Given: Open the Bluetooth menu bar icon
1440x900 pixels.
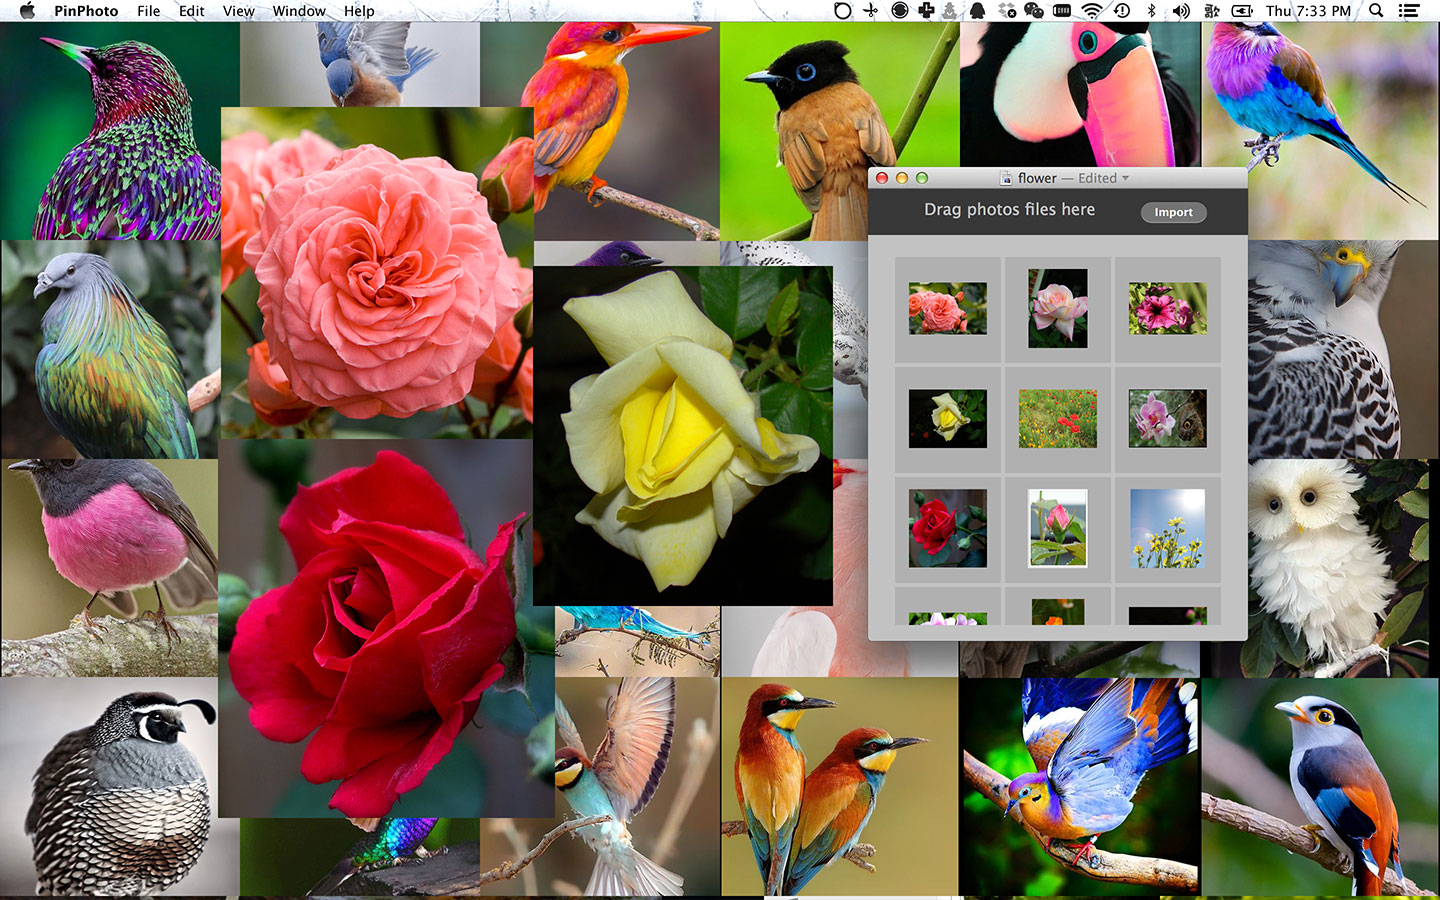Looking at the screenshot, I should click(x=1152, y=10).
